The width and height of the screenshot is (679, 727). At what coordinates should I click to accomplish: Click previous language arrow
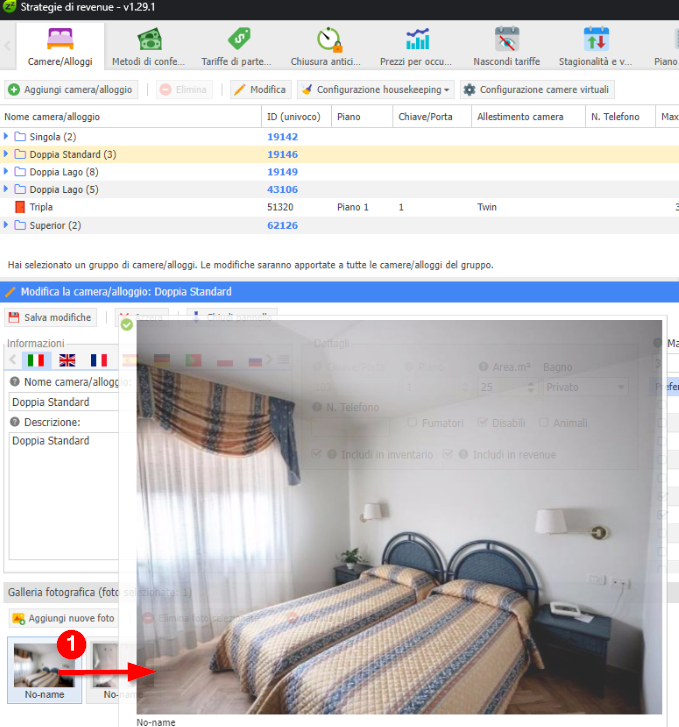tap(13, 360)
